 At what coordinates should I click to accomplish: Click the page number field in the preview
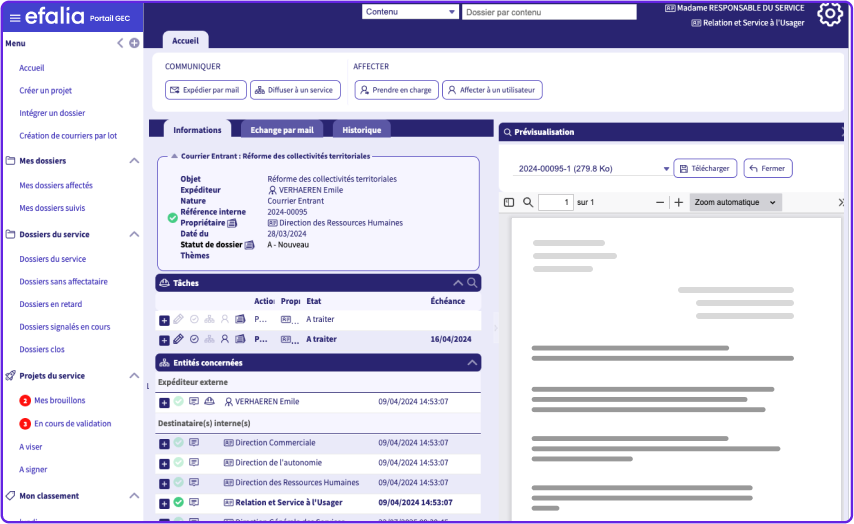(x=556, y=202)
